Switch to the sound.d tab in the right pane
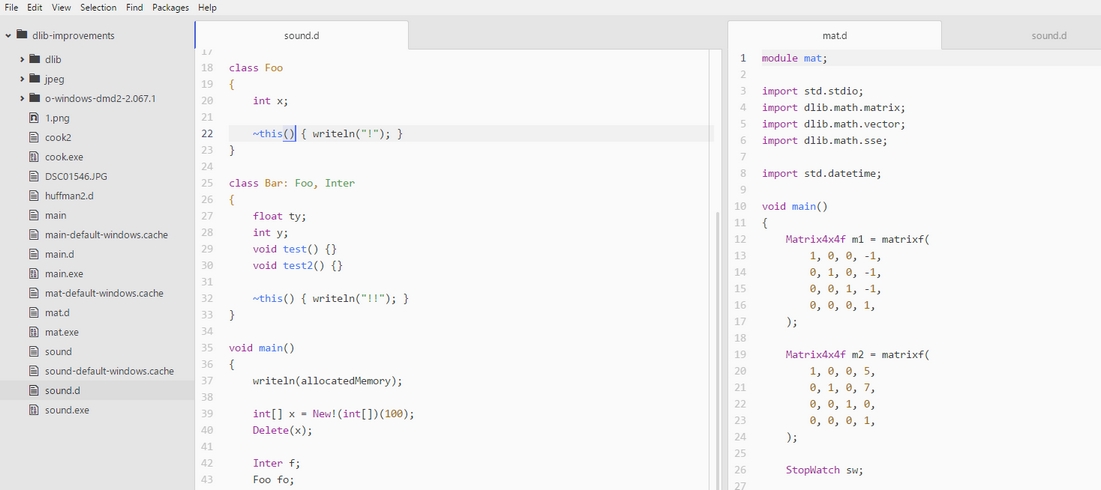Viewport: 1101px width, 490px height. (1049, 35)
